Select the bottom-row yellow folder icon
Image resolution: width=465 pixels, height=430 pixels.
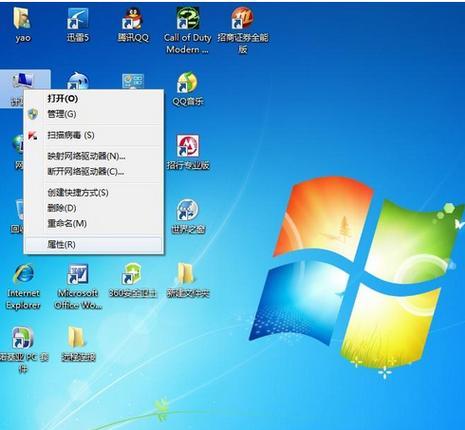tap(76, 338)
